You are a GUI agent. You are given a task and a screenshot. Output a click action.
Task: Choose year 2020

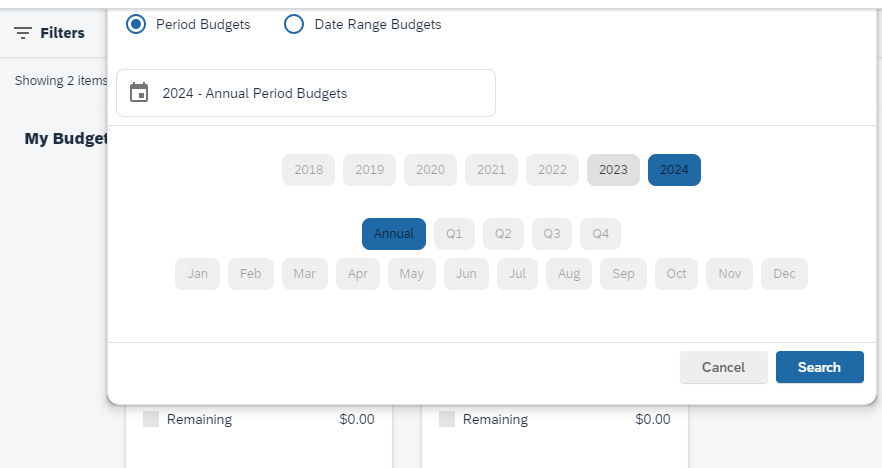[430, 170]
